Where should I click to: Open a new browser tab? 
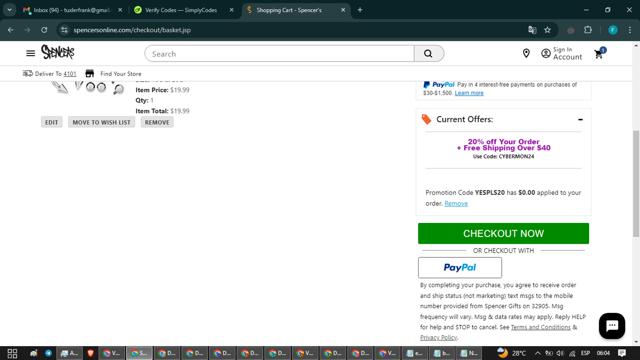pyautogui.click(x=360, y=10)
